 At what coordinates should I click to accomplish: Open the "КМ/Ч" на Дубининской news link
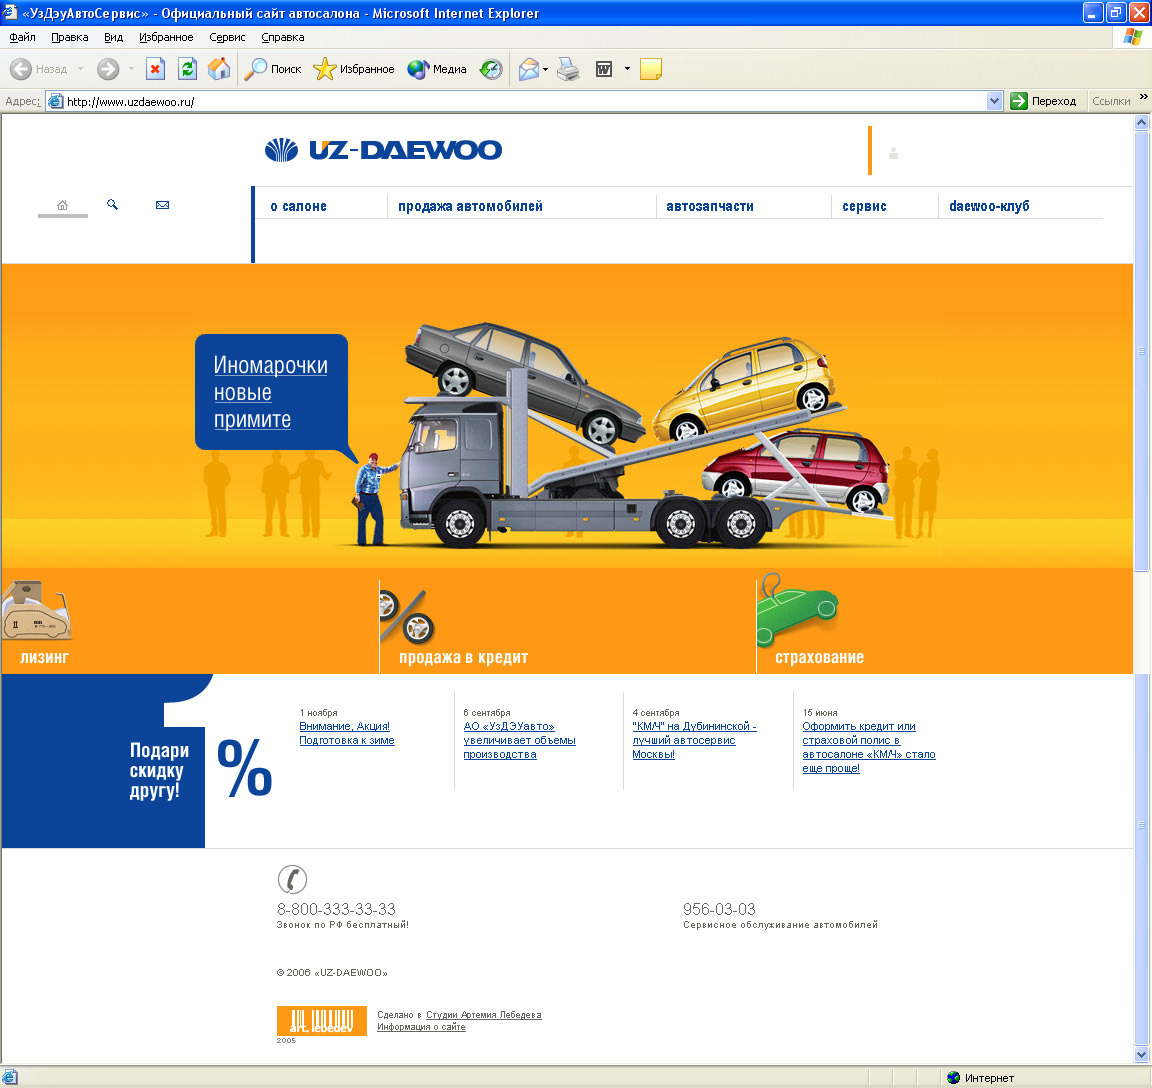(x=694, y=740)
